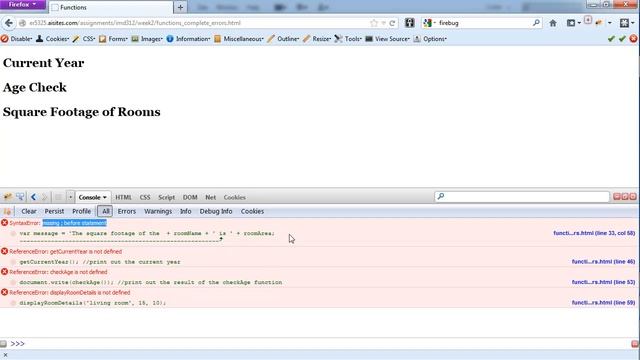
Task: Toggle the Info console filter
Action: click(186, 211)
